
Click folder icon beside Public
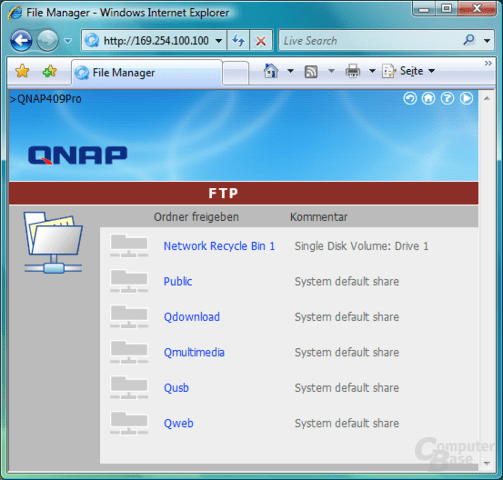pos(129,281)
